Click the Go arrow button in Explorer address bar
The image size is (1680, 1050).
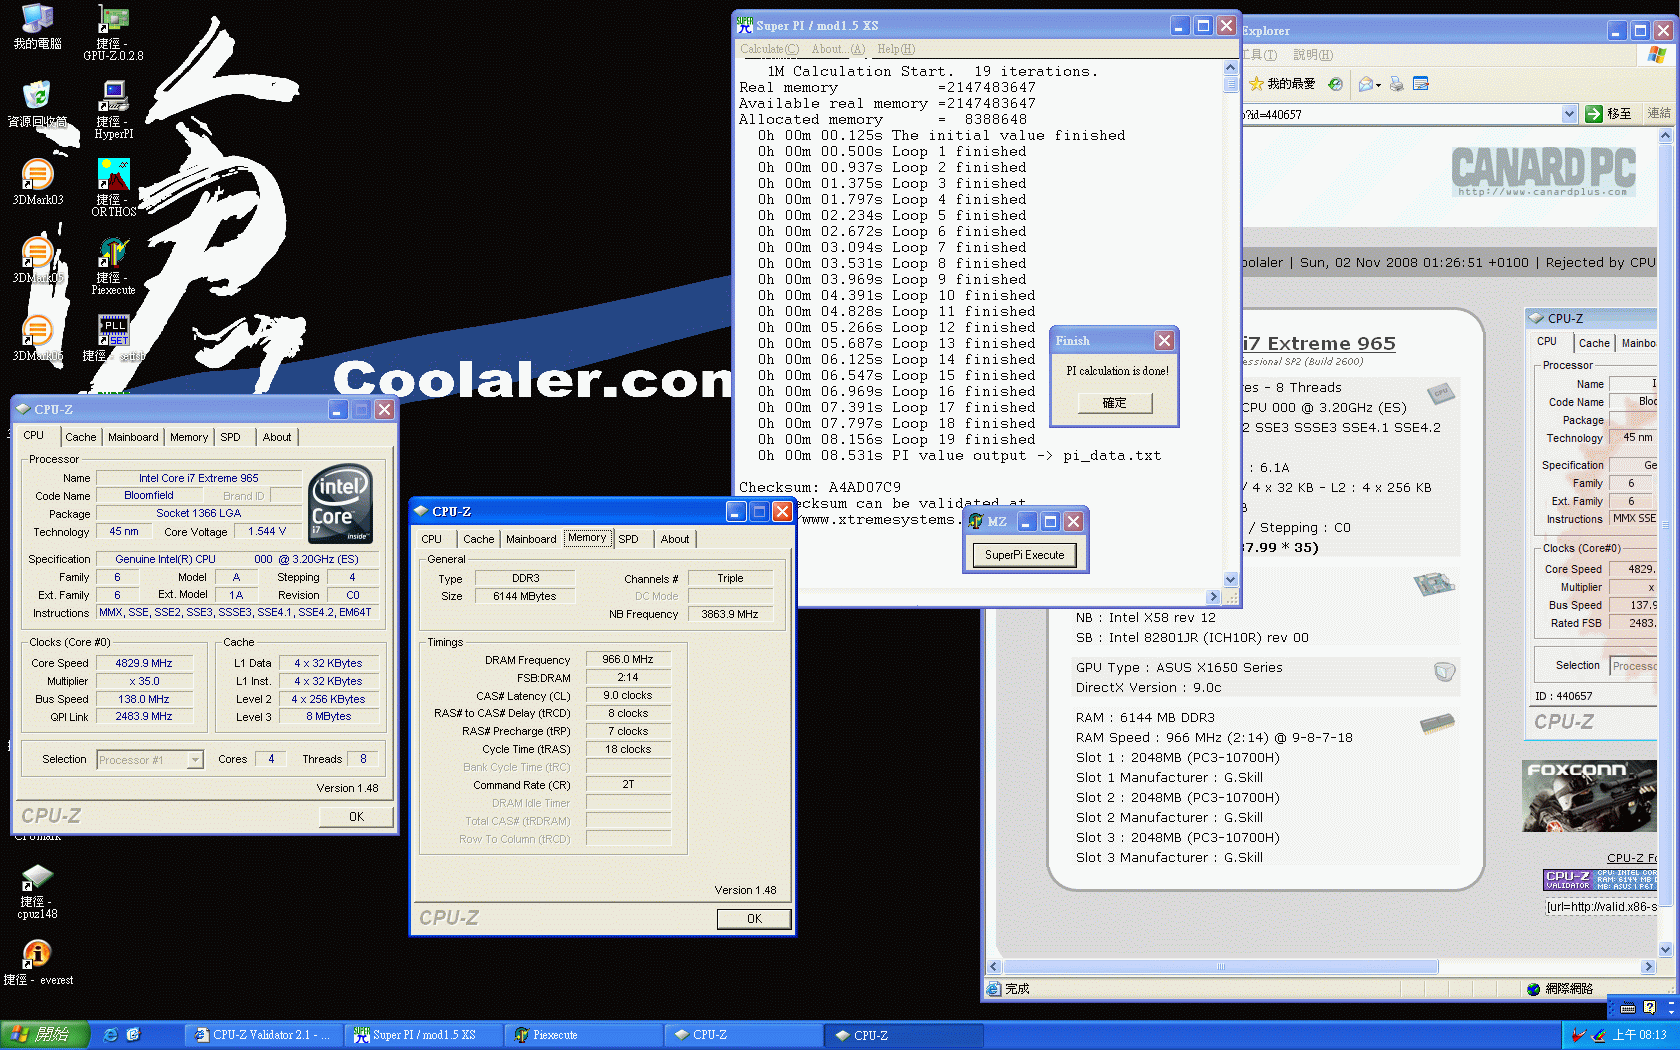pyautogui.click(x=1594, y=114)
